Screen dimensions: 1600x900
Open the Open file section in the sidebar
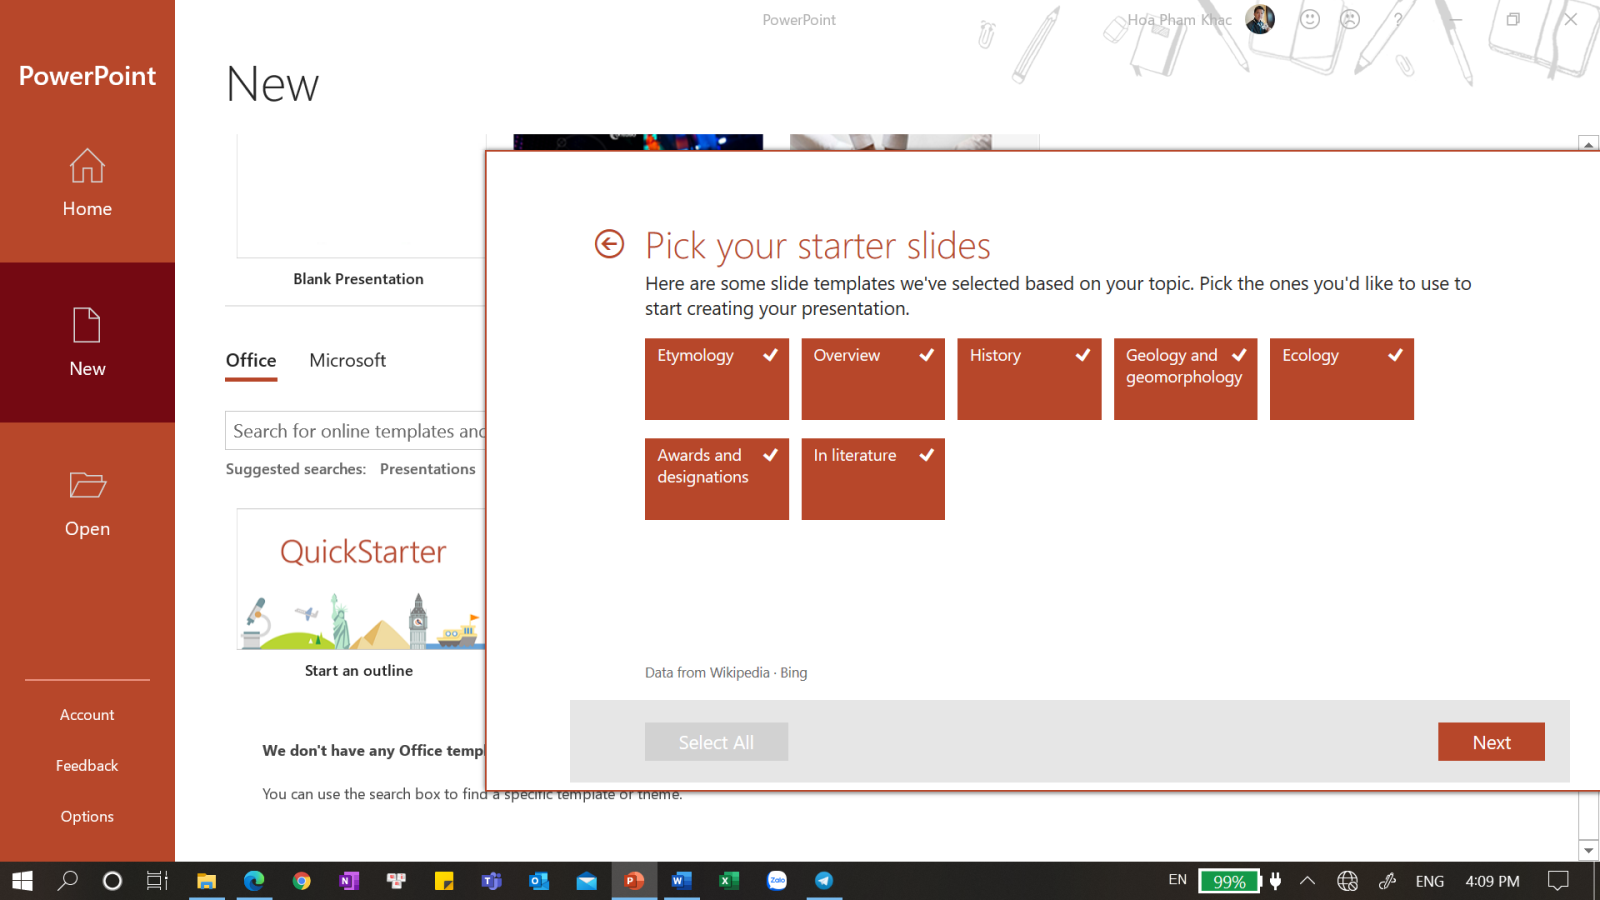click(x=87, y=503)
